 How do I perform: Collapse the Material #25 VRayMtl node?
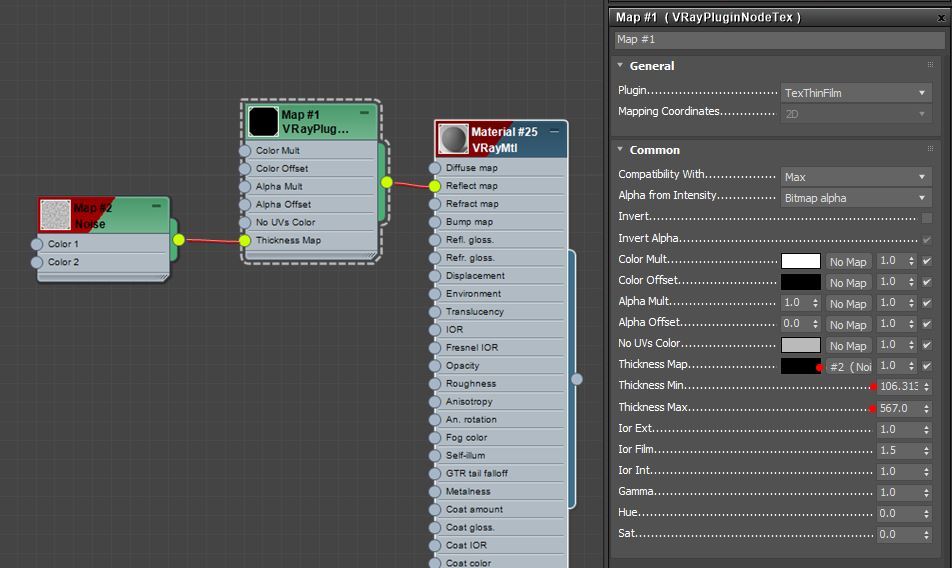(554, 131)
